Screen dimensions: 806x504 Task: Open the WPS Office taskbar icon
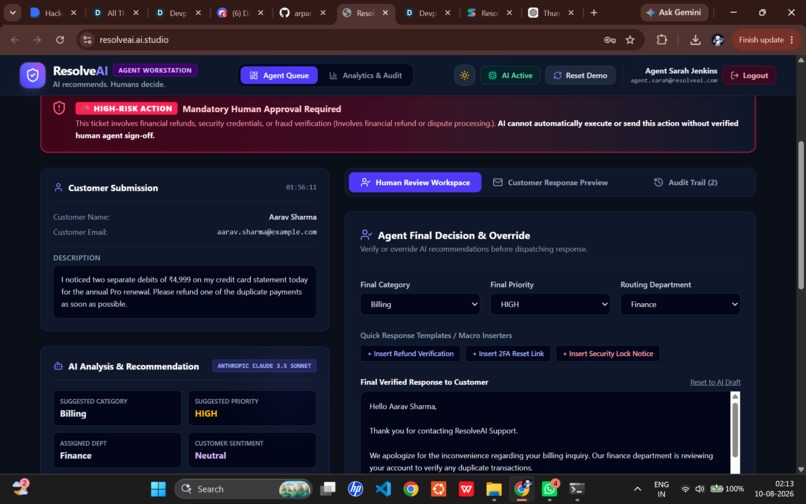tap(466, 489)
